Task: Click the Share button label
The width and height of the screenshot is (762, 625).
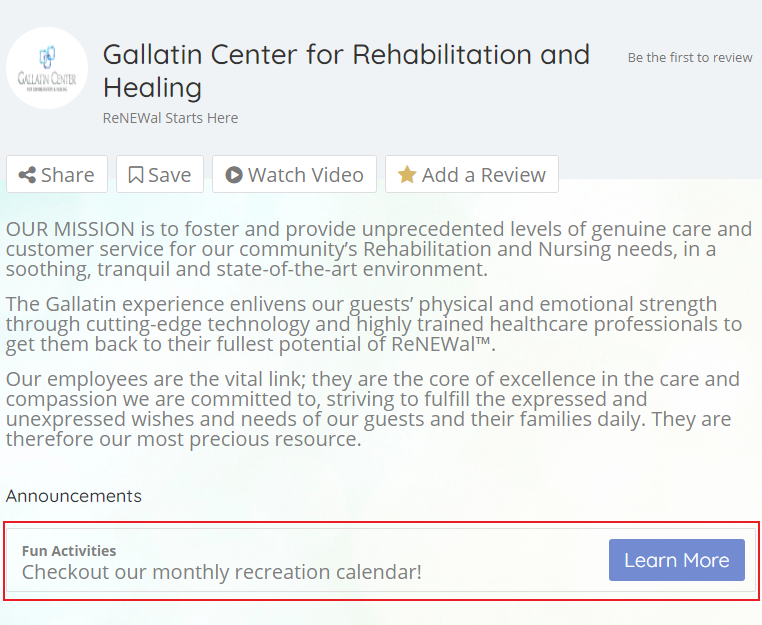Action: [68, 175]
